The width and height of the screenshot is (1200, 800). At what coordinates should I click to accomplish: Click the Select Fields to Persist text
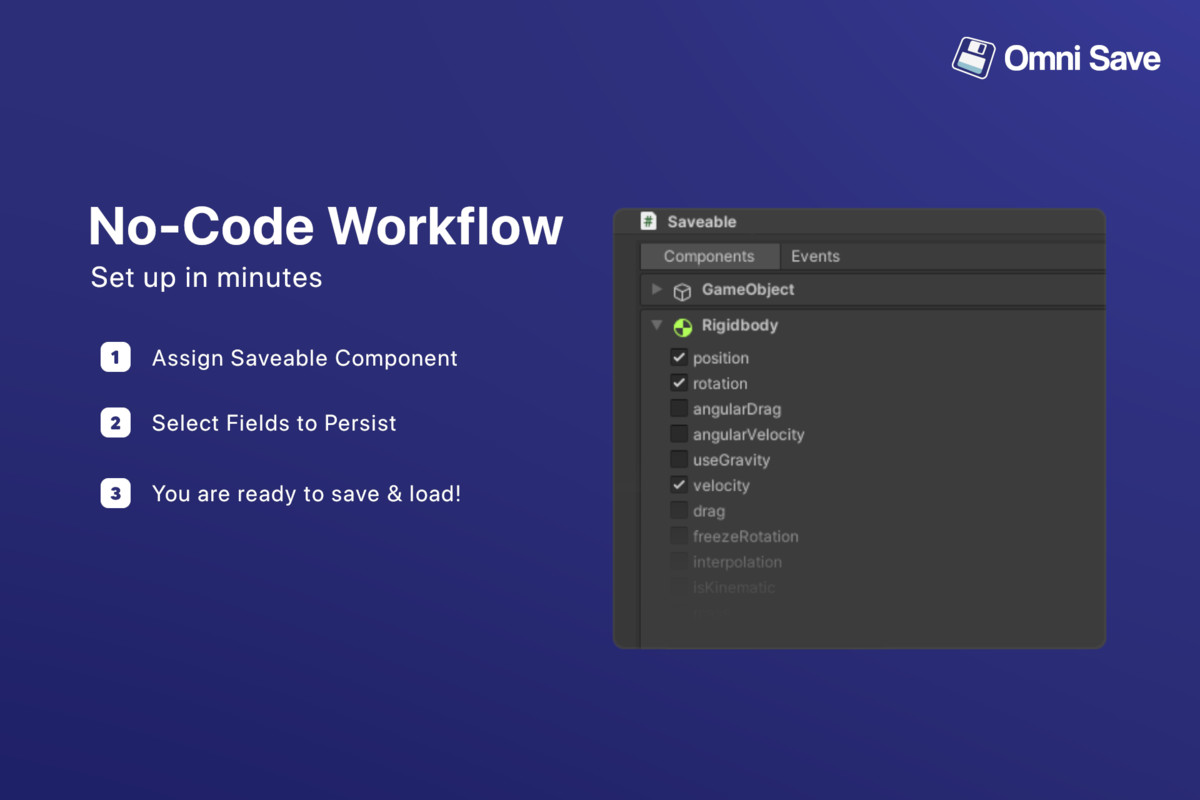[274, 423]
